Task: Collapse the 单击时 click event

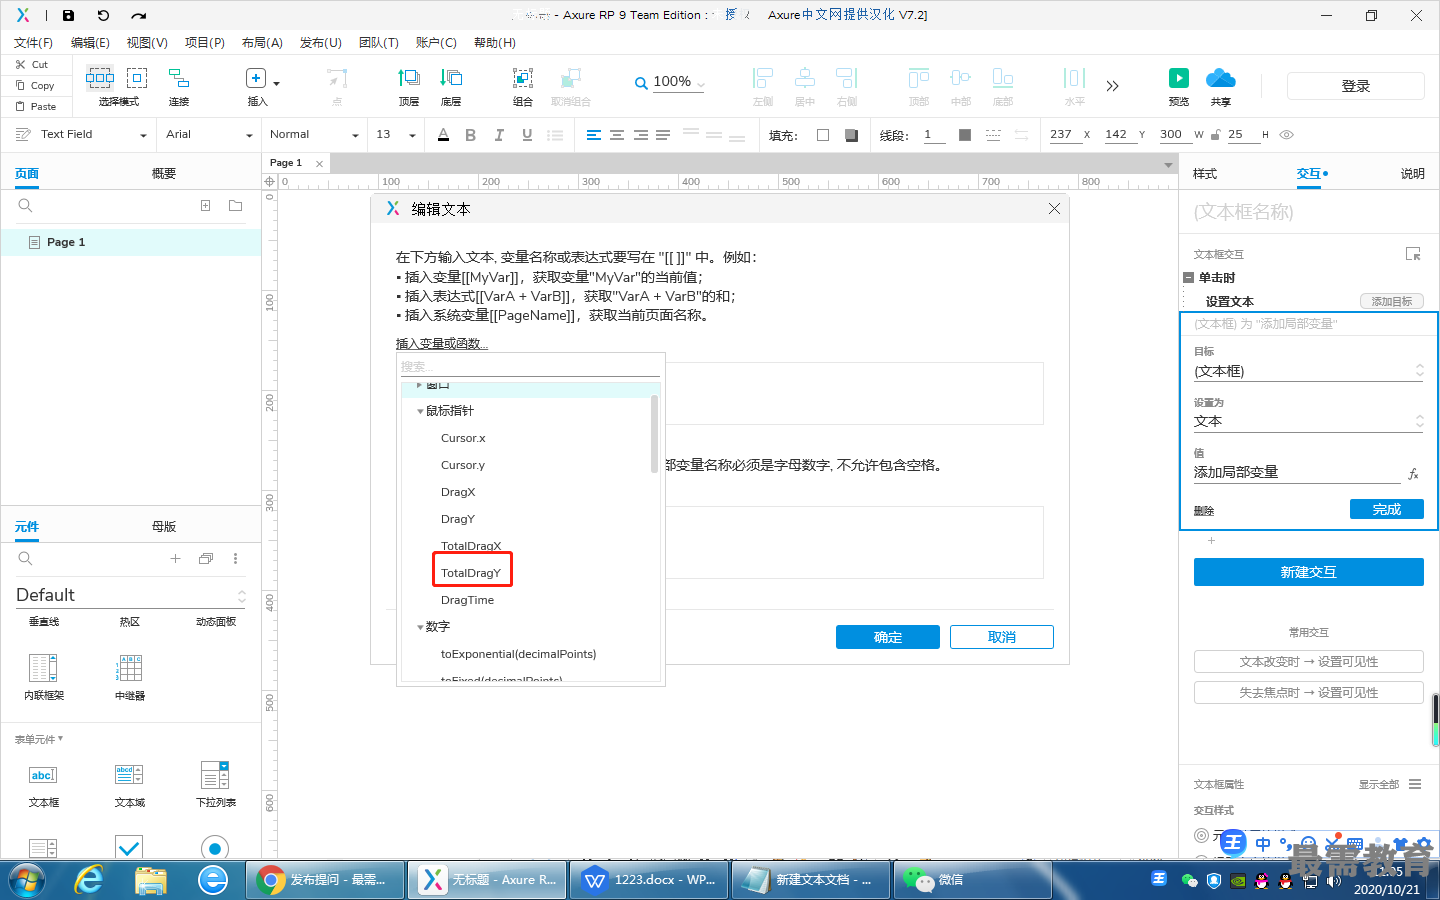Action: pyautogui.click(x=1188, y=278)
